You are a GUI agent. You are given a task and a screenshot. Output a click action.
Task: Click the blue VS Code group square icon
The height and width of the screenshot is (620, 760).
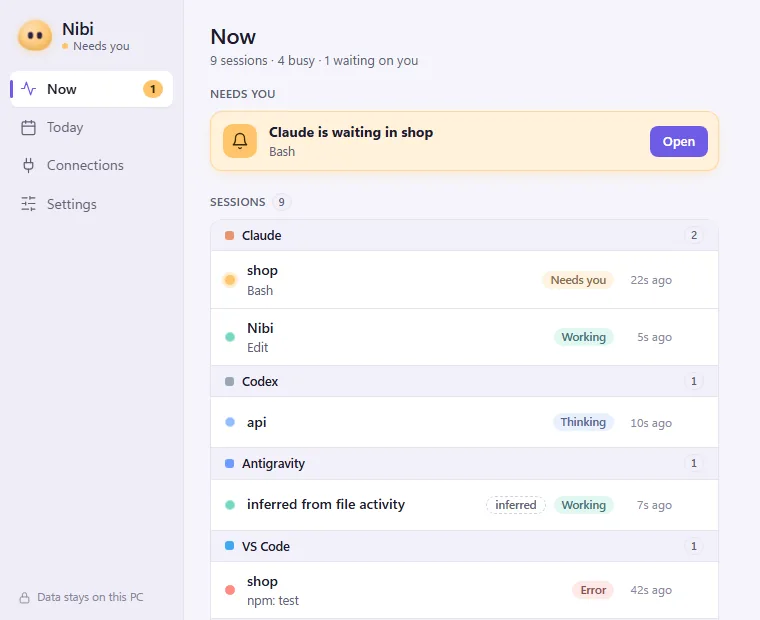(x=230, y=546)
